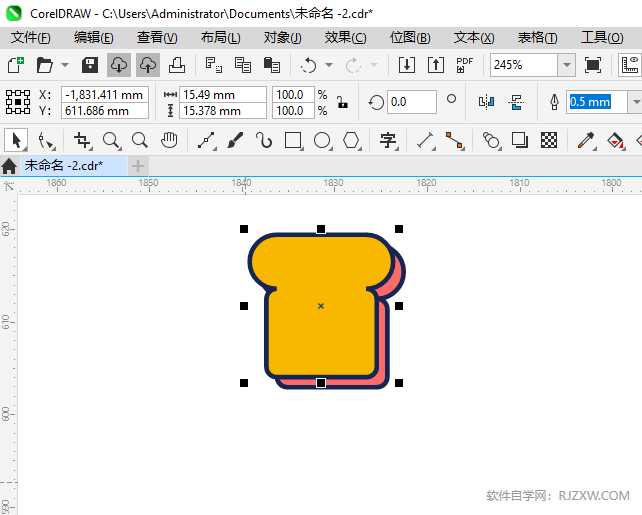Select the Transparency checkerboard tool
The height and width of the screenshot is (515, 642).
[x=549, y=140]
